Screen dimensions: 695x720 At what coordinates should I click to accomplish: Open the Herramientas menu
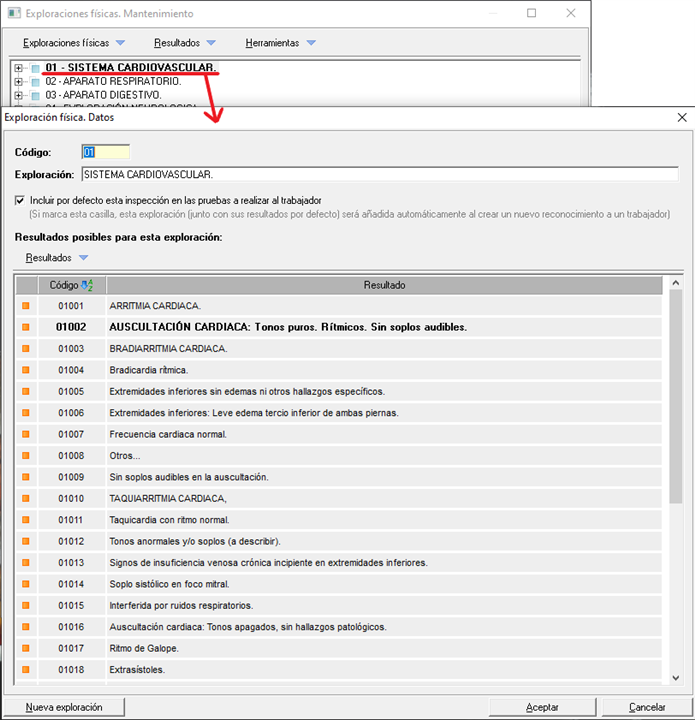pos(280,43)
